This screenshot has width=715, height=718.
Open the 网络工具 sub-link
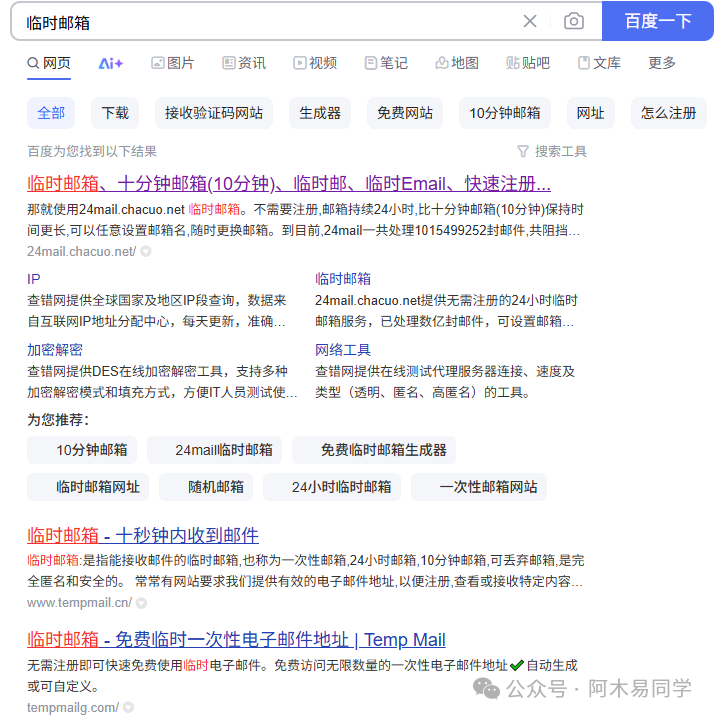[343, 350]
